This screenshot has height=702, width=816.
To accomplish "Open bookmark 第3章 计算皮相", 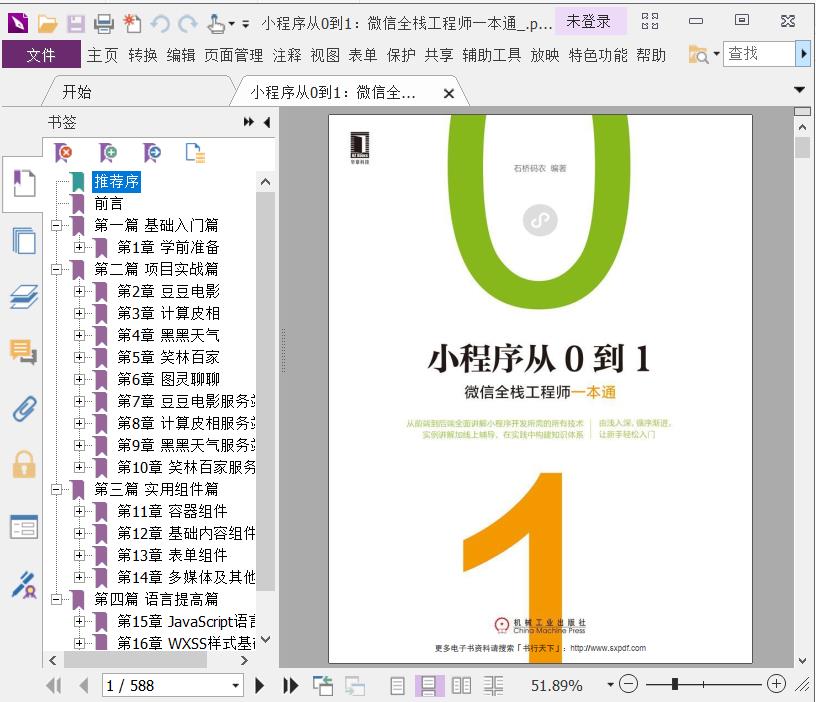I will [x=169, y=313].
